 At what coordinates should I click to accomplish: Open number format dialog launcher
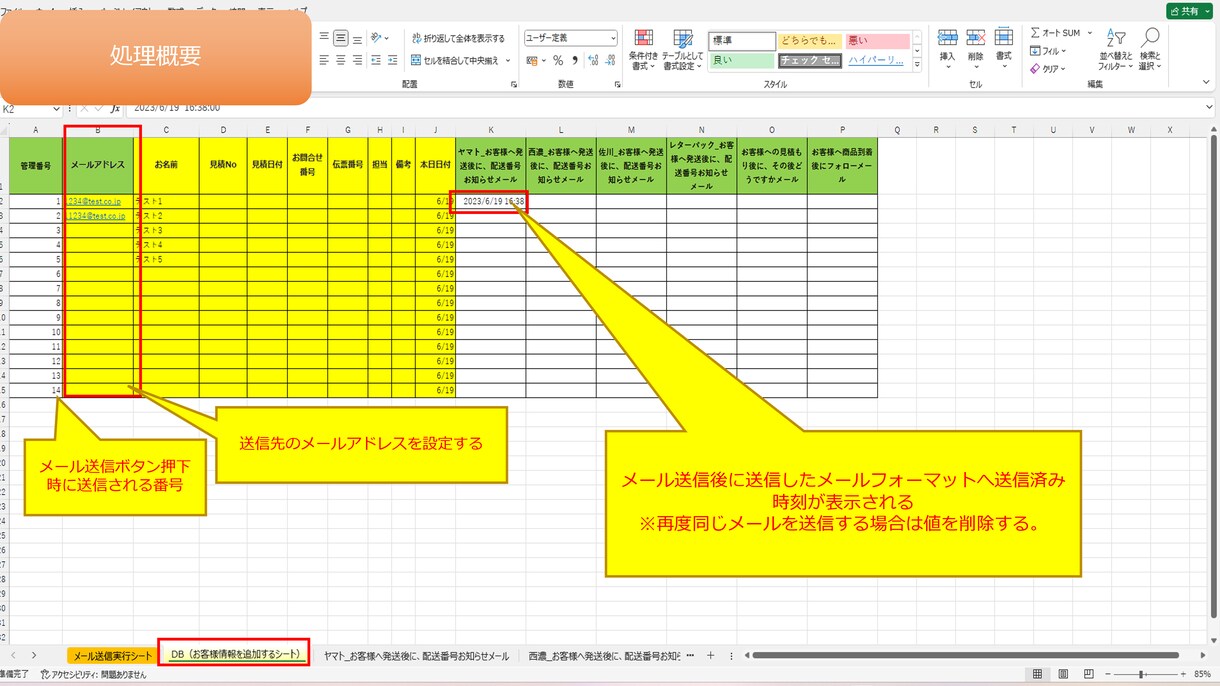pyautogui.click(x=619, y=85)
